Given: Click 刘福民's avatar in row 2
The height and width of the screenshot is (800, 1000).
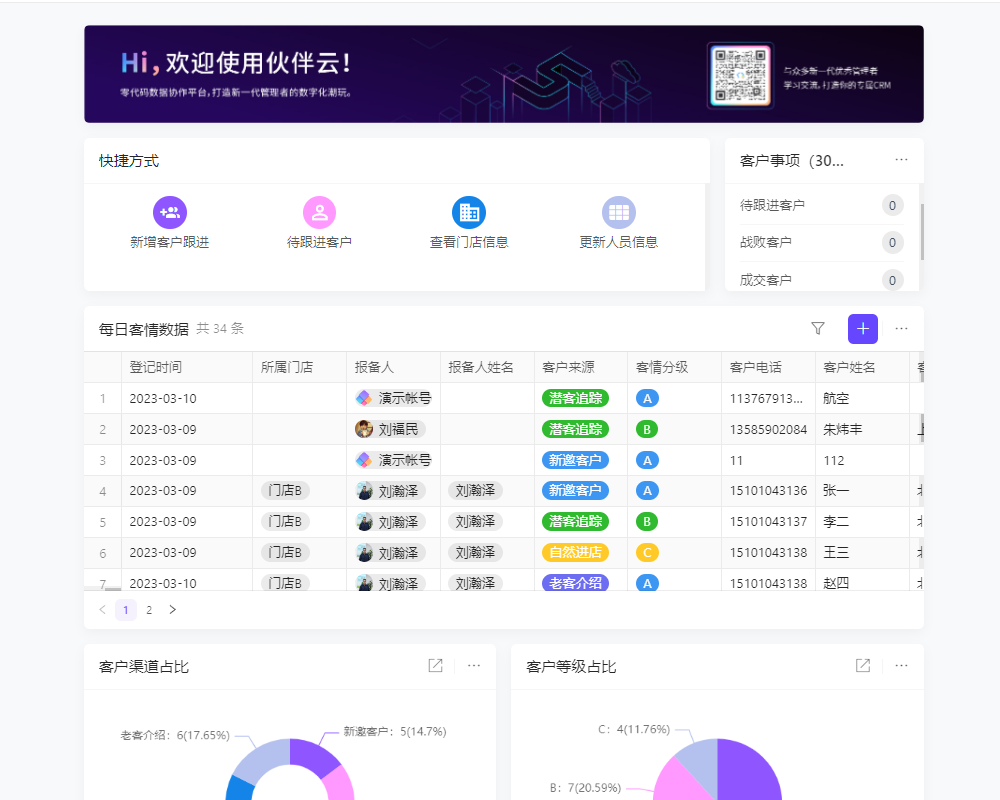Looking at the screenshot, I should coord(363,429).
